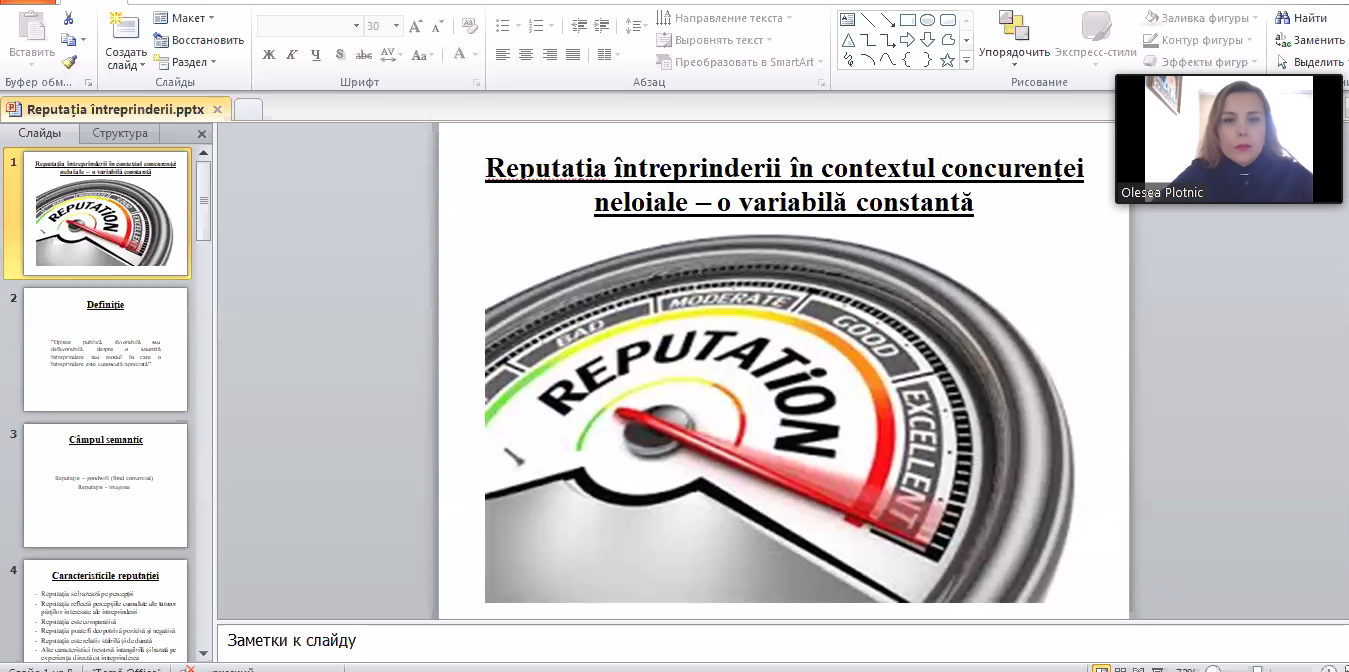Select the Cut scissors icon

pyautogui.click(x=68, y=18)
